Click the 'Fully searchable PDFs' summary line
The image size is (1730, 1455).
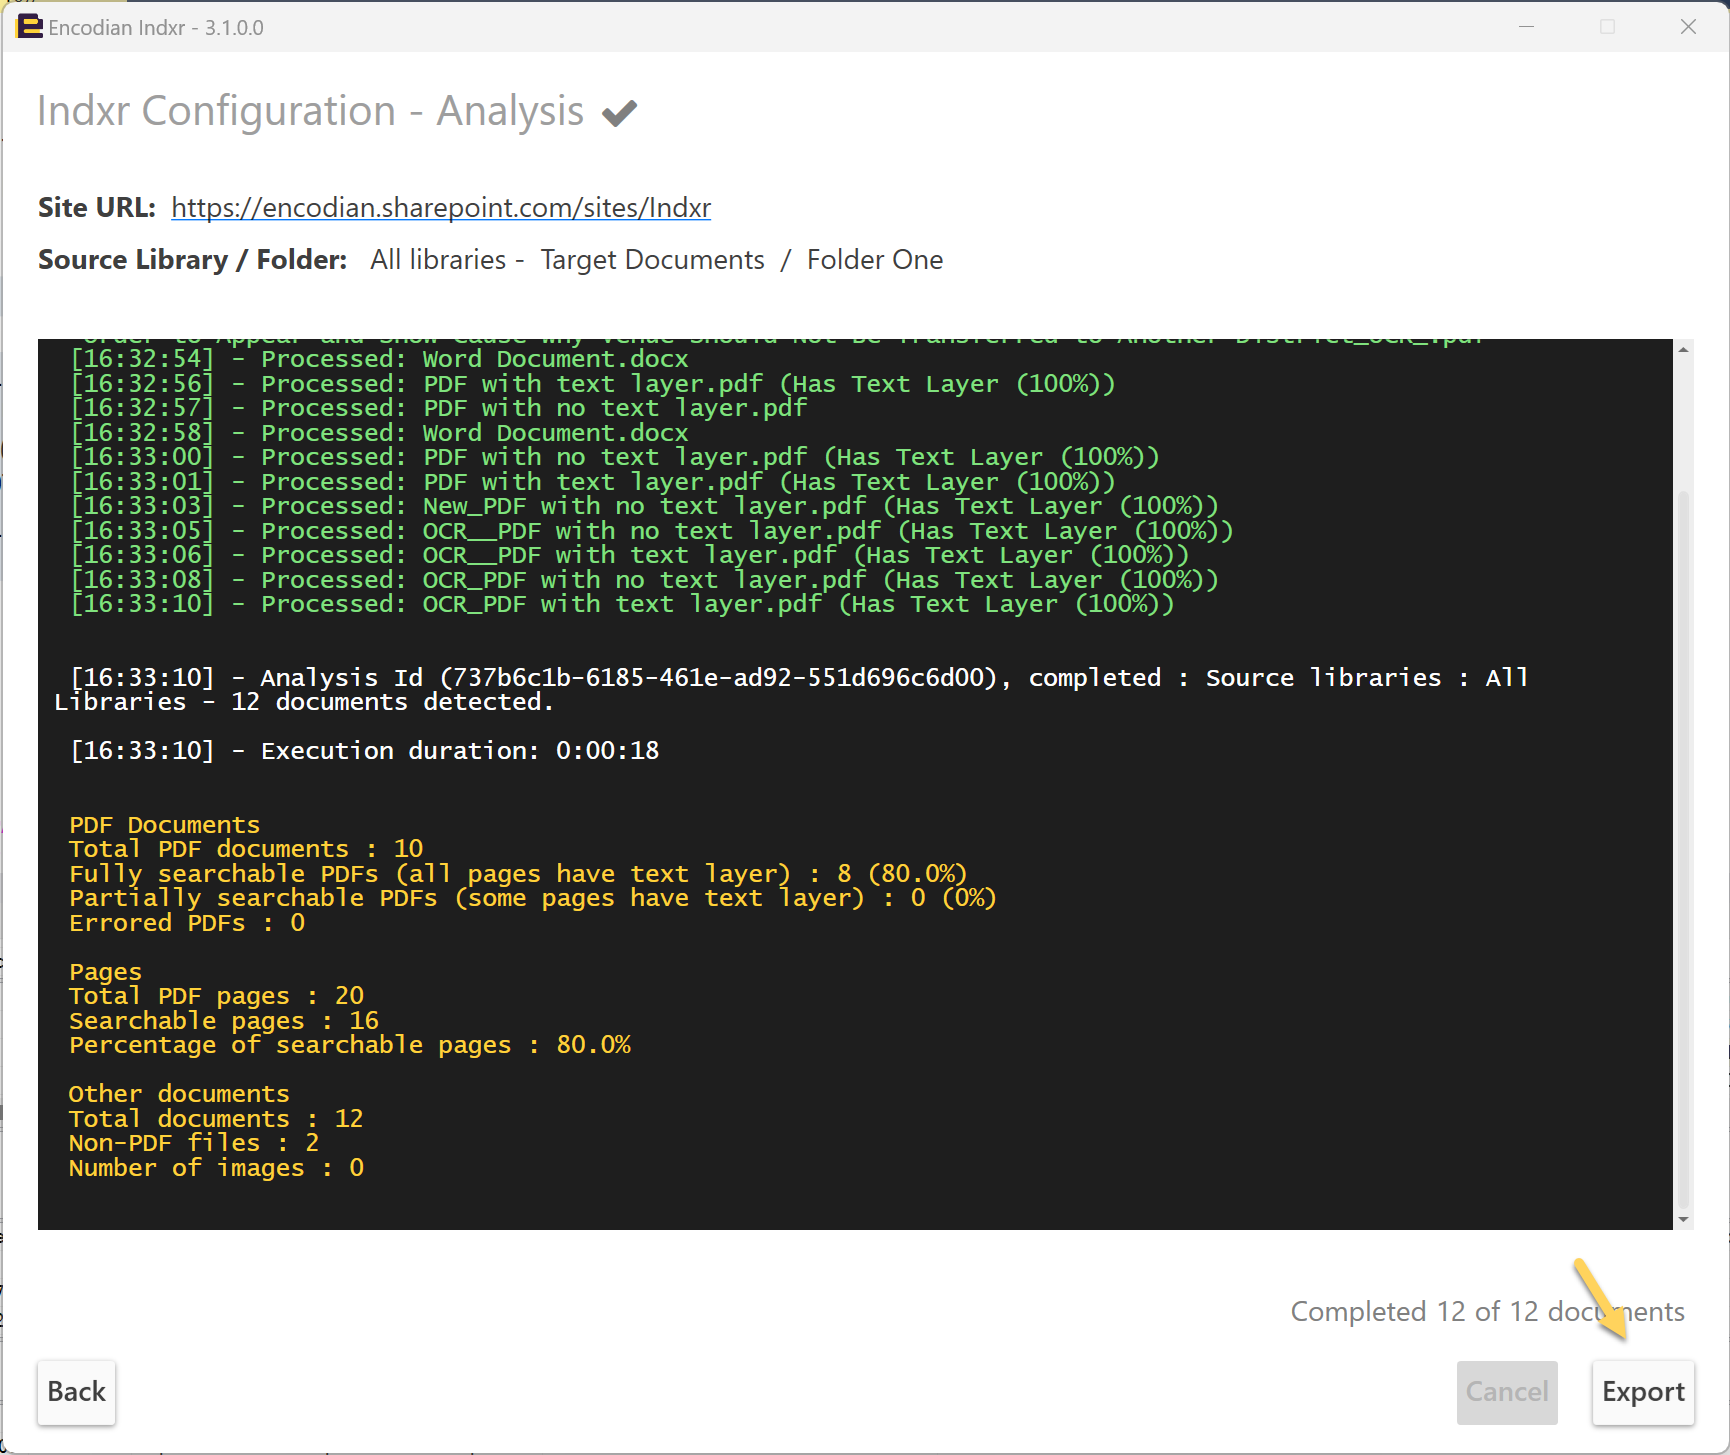click(518, 874)
